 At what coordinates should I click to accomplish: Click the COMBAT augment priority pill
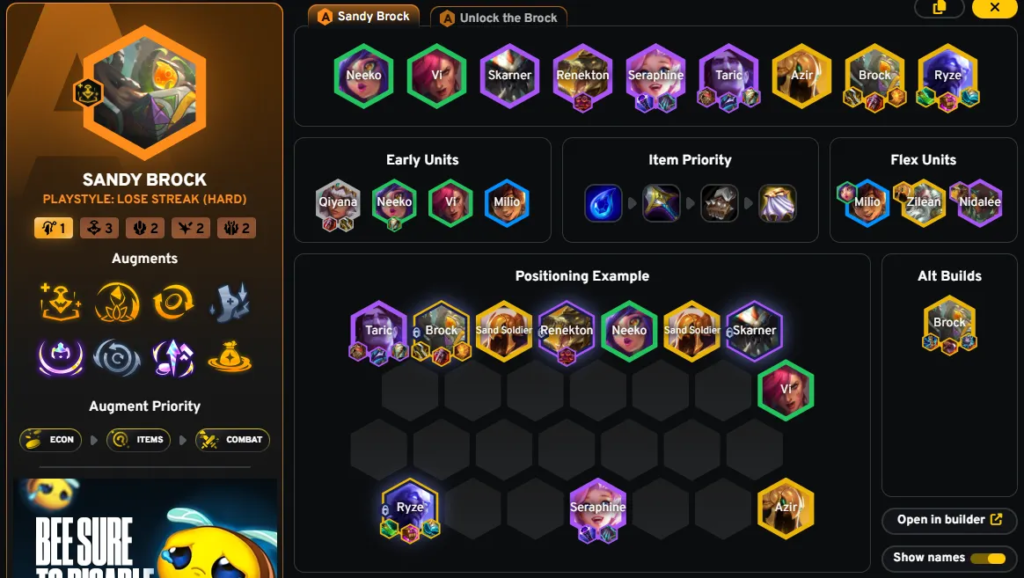pos(232,440)
